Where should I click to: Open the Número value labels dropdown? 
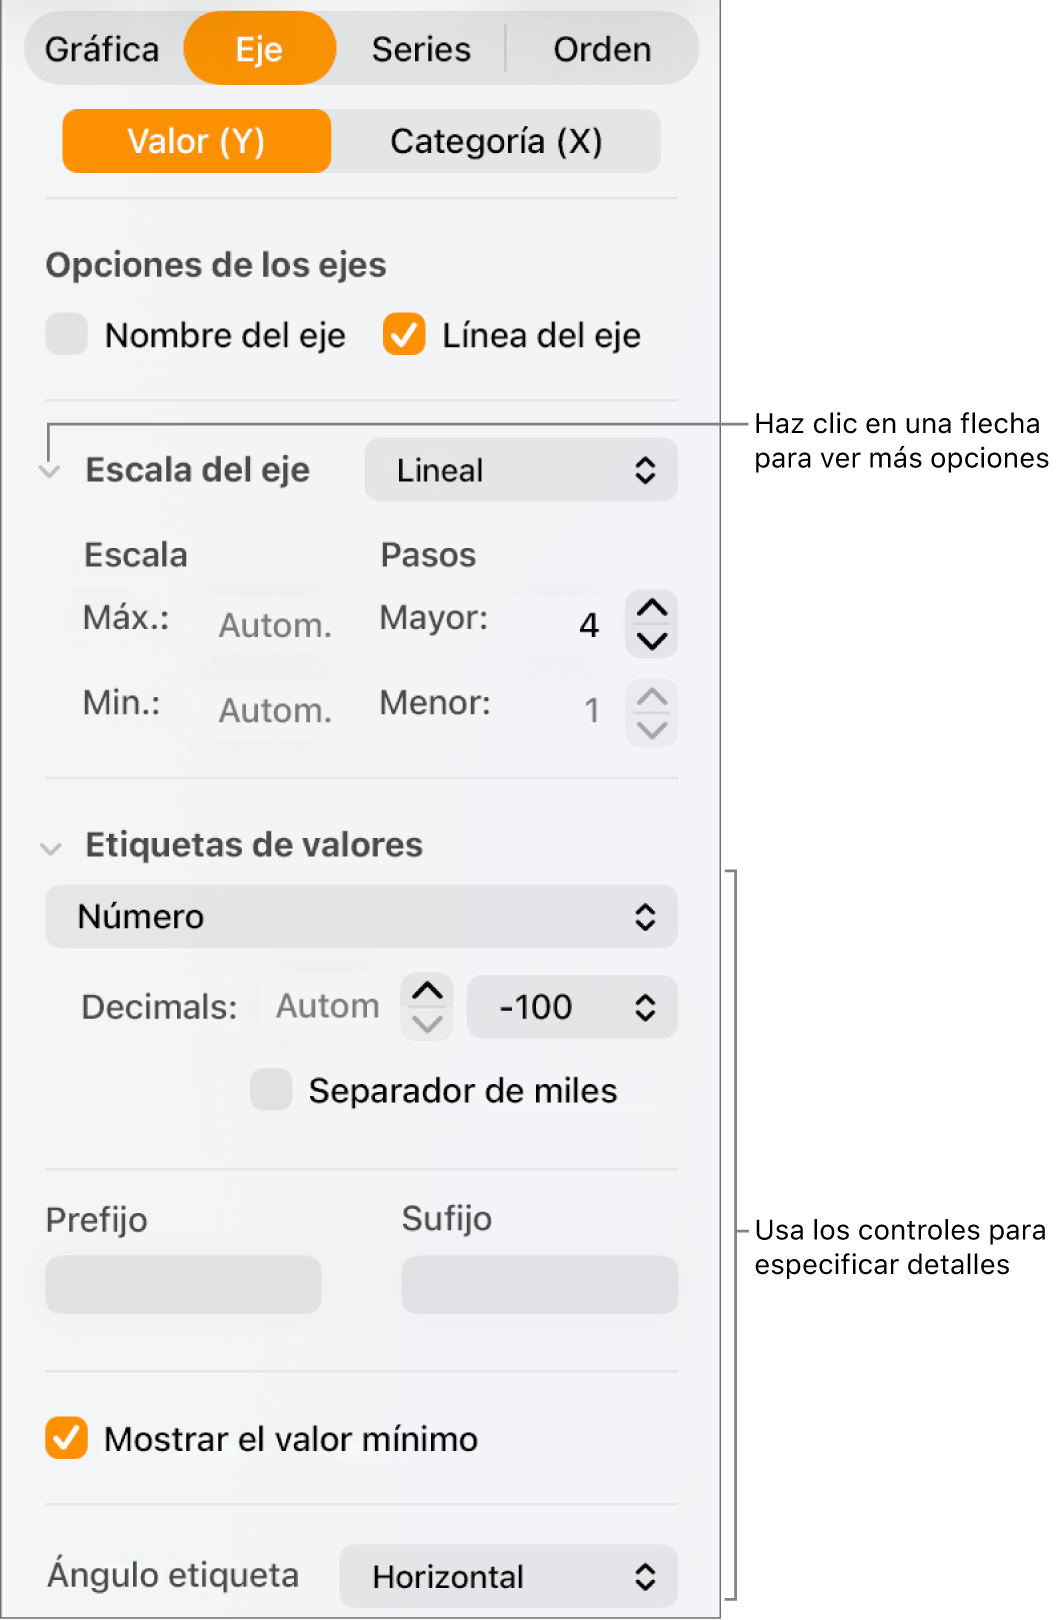360,916
